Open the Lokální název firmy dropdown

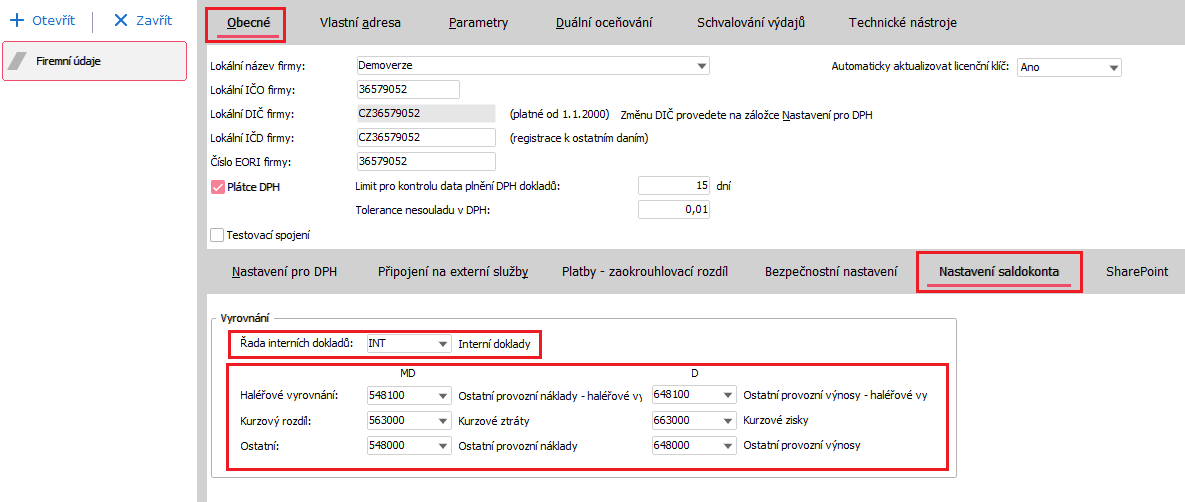click(702, 66)
